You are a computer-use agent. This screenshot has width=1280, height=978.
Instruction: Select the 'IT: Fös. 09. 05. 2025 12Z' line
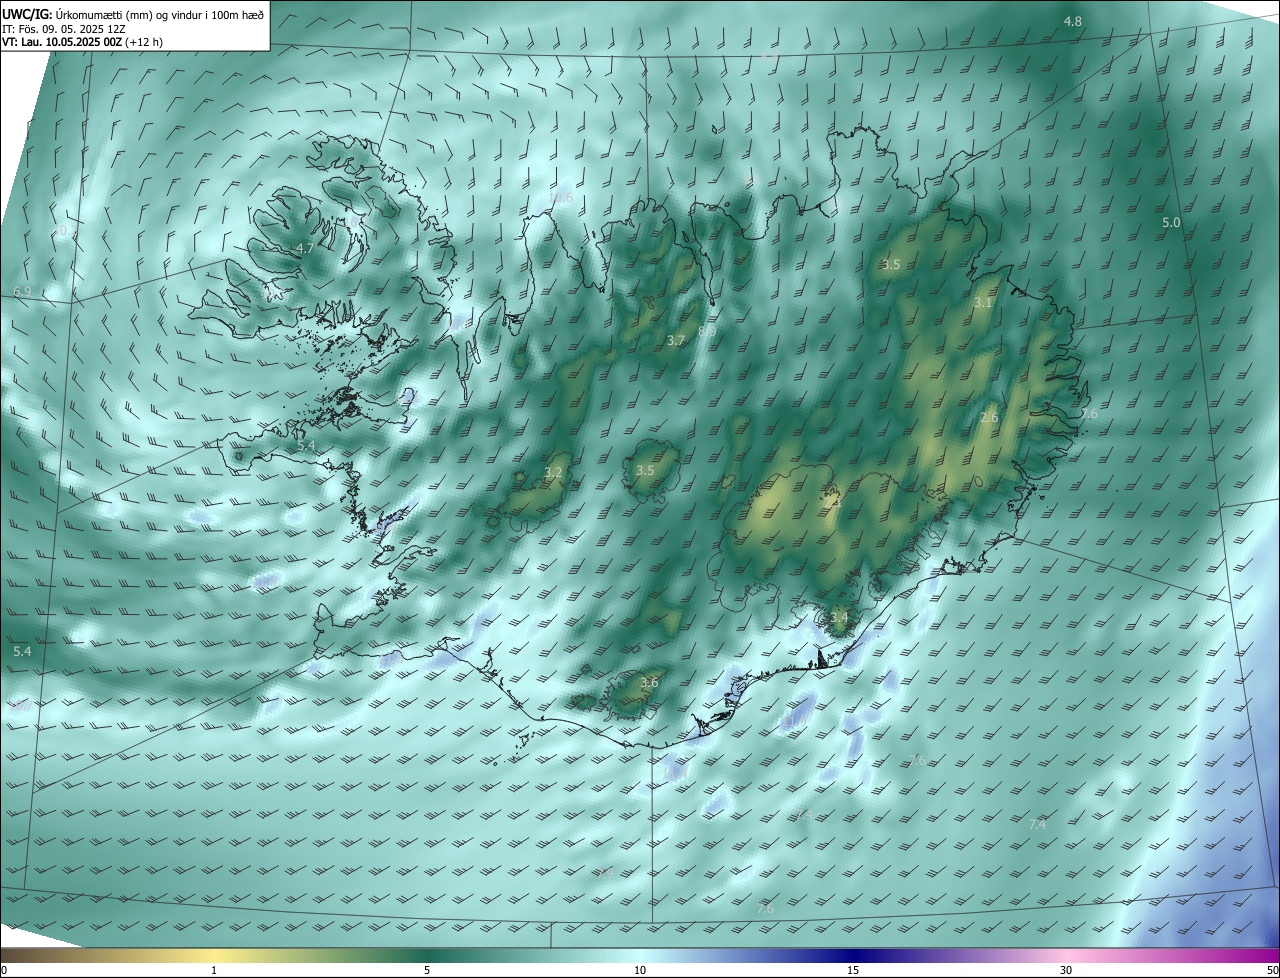64,29
